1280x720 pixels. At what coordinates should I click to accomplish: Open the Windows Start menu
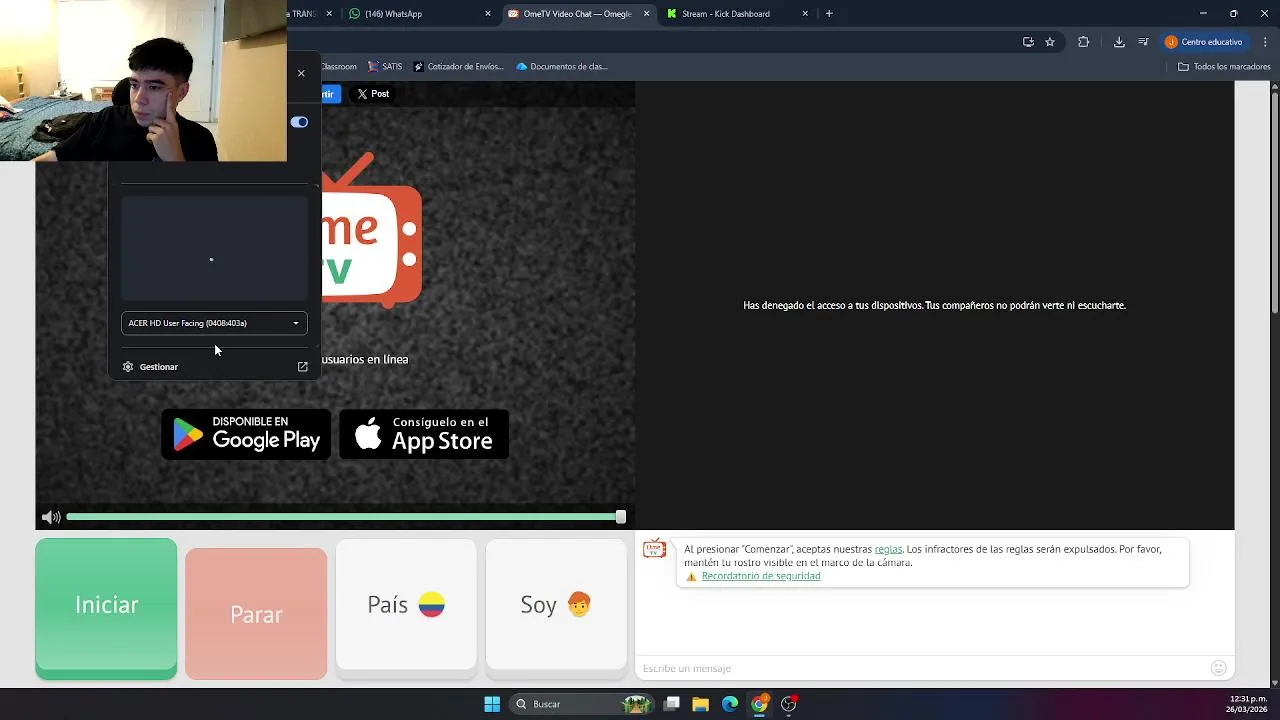pyautogui.click(x=492, y=704)
